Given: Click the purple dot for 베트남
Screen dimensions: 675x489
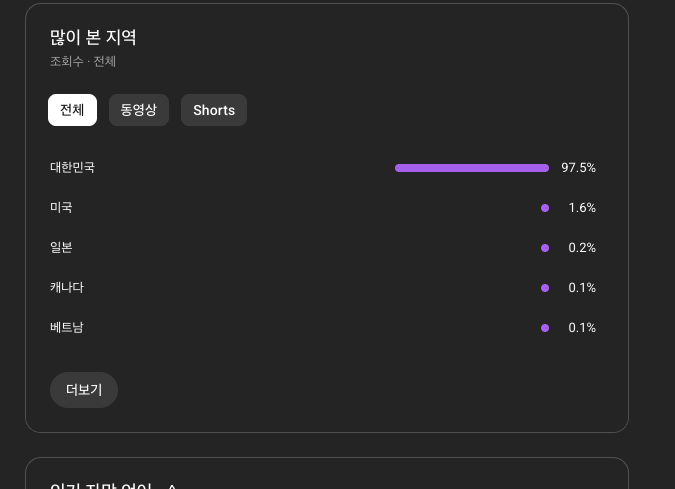Looking at the screenshot, I should [x=545, y=328].
